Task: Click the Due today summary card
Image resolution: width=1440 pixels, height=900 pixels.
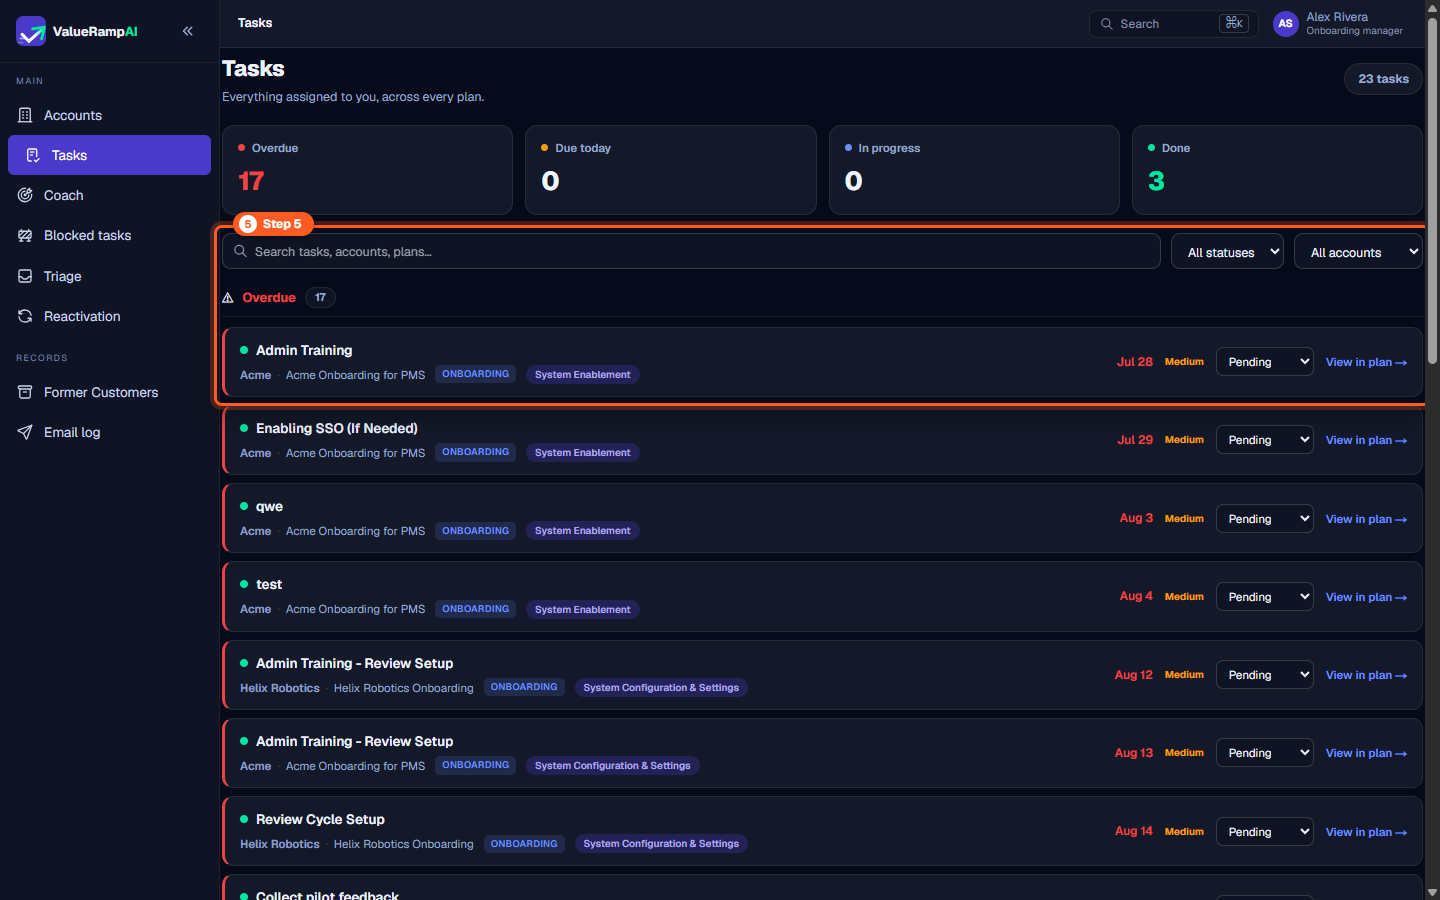Action: [671, 170]
